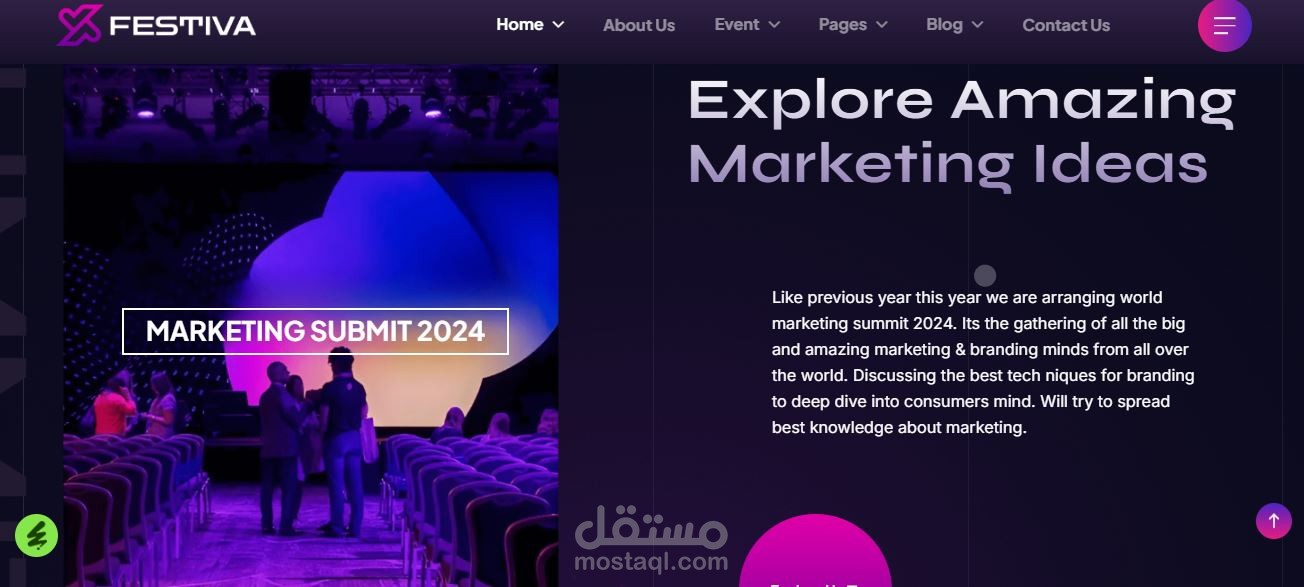Expand the Pages dropdown arrow
Image resolution: width=1304 pixels, height=587 pixels.
coord(881,25)
